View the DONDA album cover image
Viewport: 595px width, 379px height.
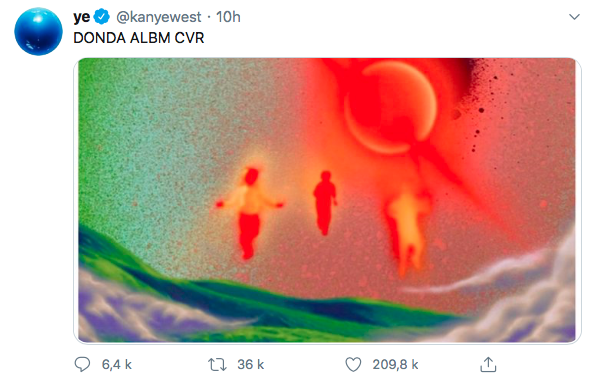click(x=327, y=200)
